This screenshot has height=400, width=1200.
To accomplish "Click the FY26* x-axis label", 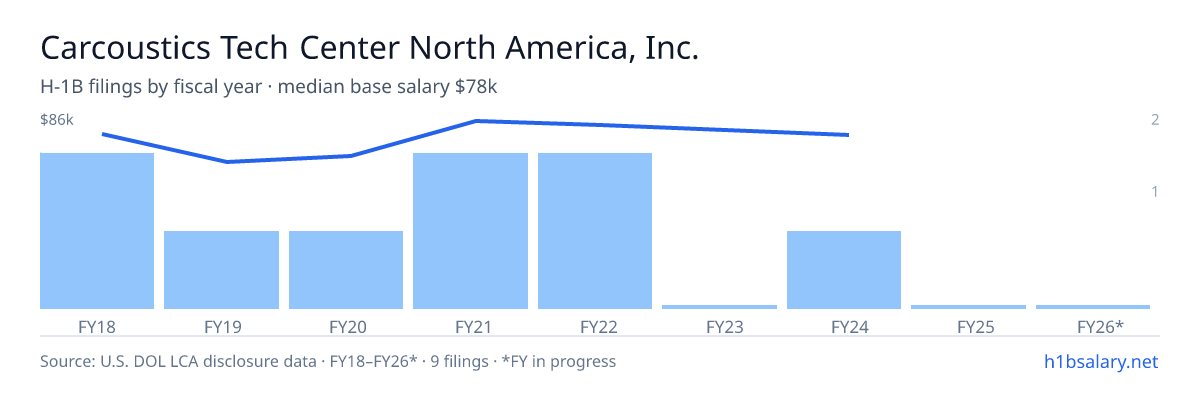I will [x=1100, y=326].
